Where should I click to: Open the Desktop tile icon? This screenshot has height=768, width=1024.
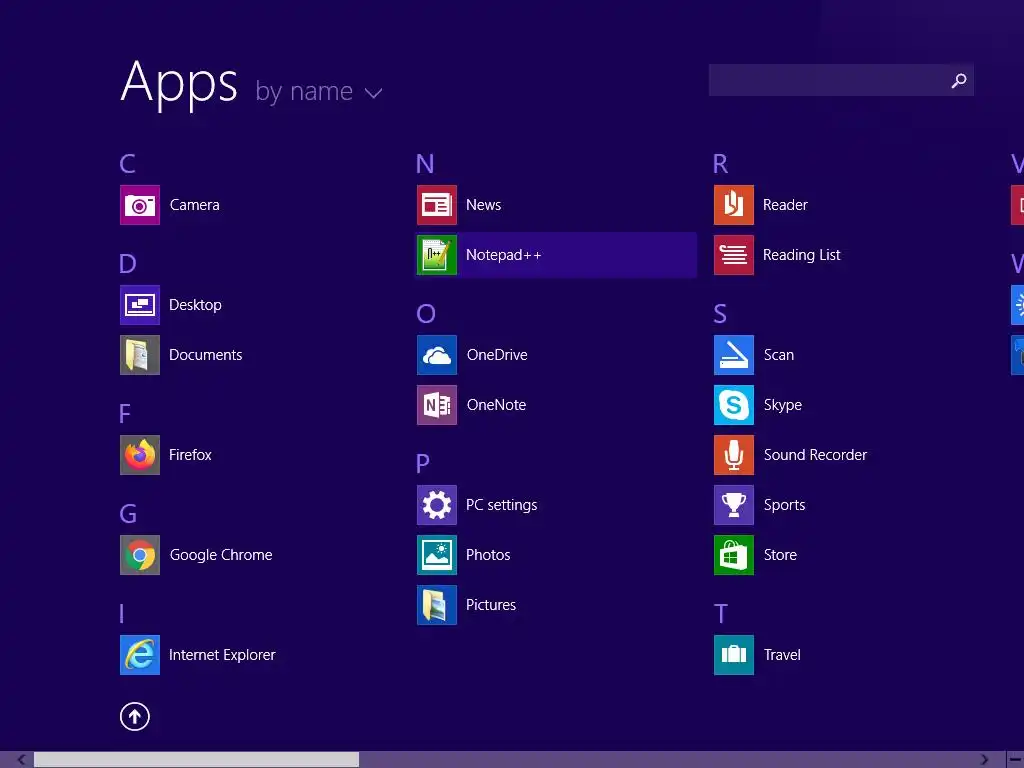click(140, 305)
